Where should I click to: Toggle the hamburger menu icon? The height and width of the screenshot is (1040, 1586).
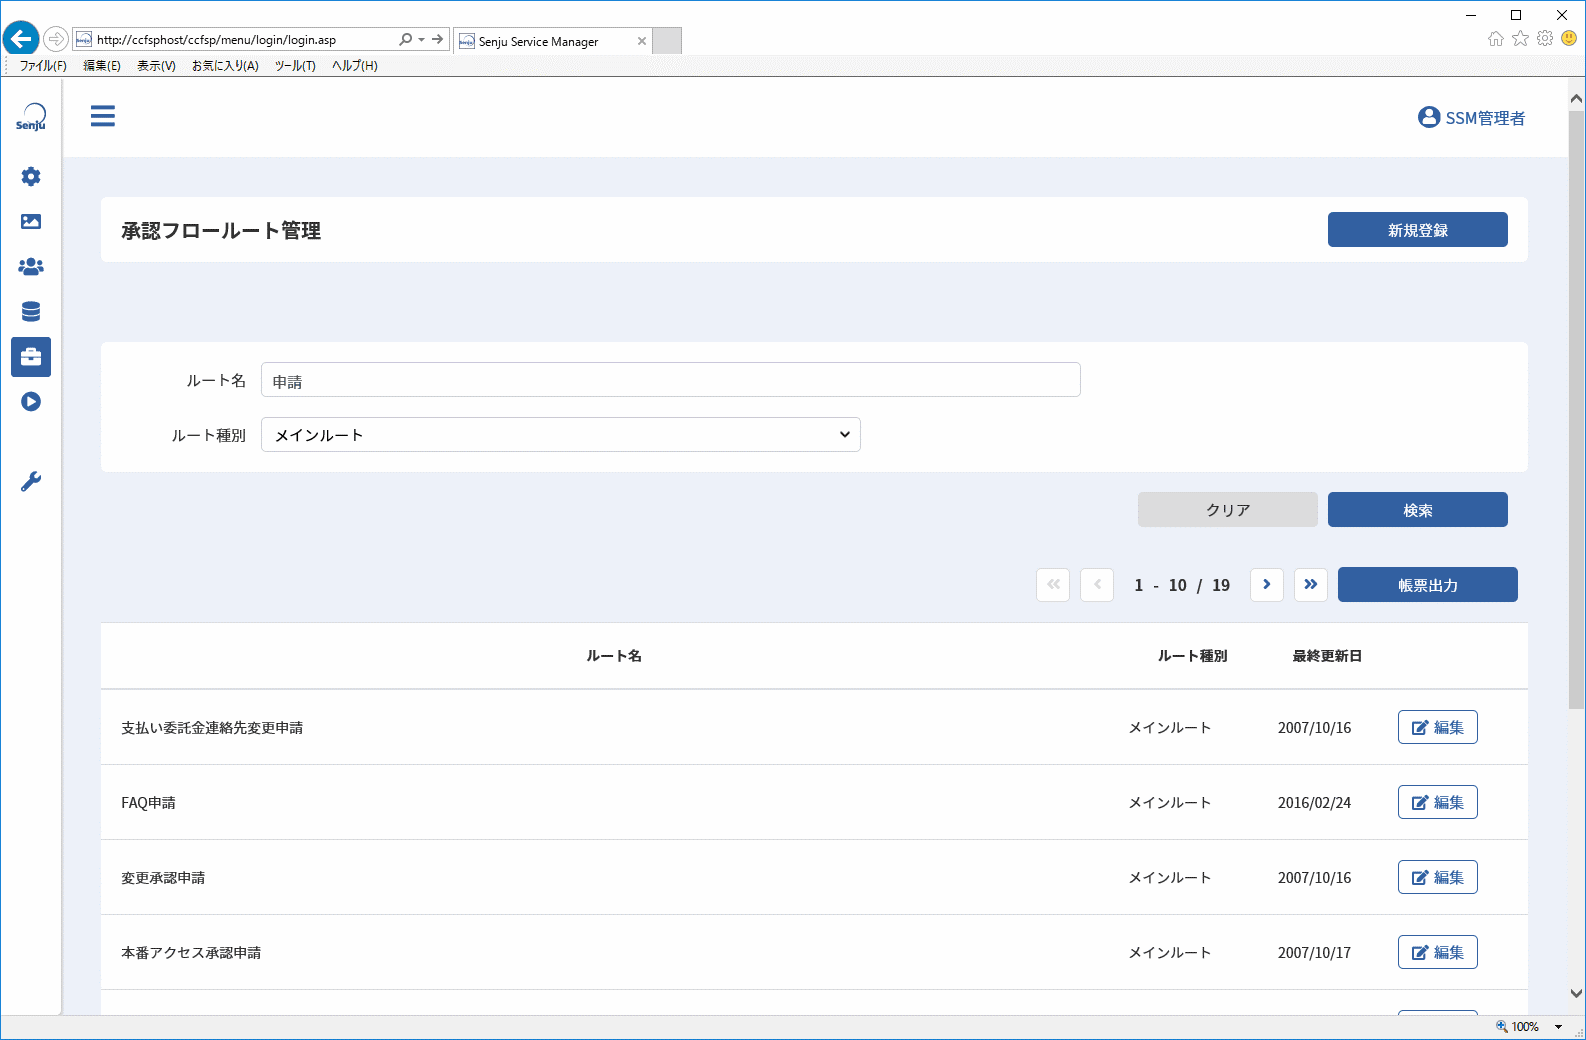point(103,116)
